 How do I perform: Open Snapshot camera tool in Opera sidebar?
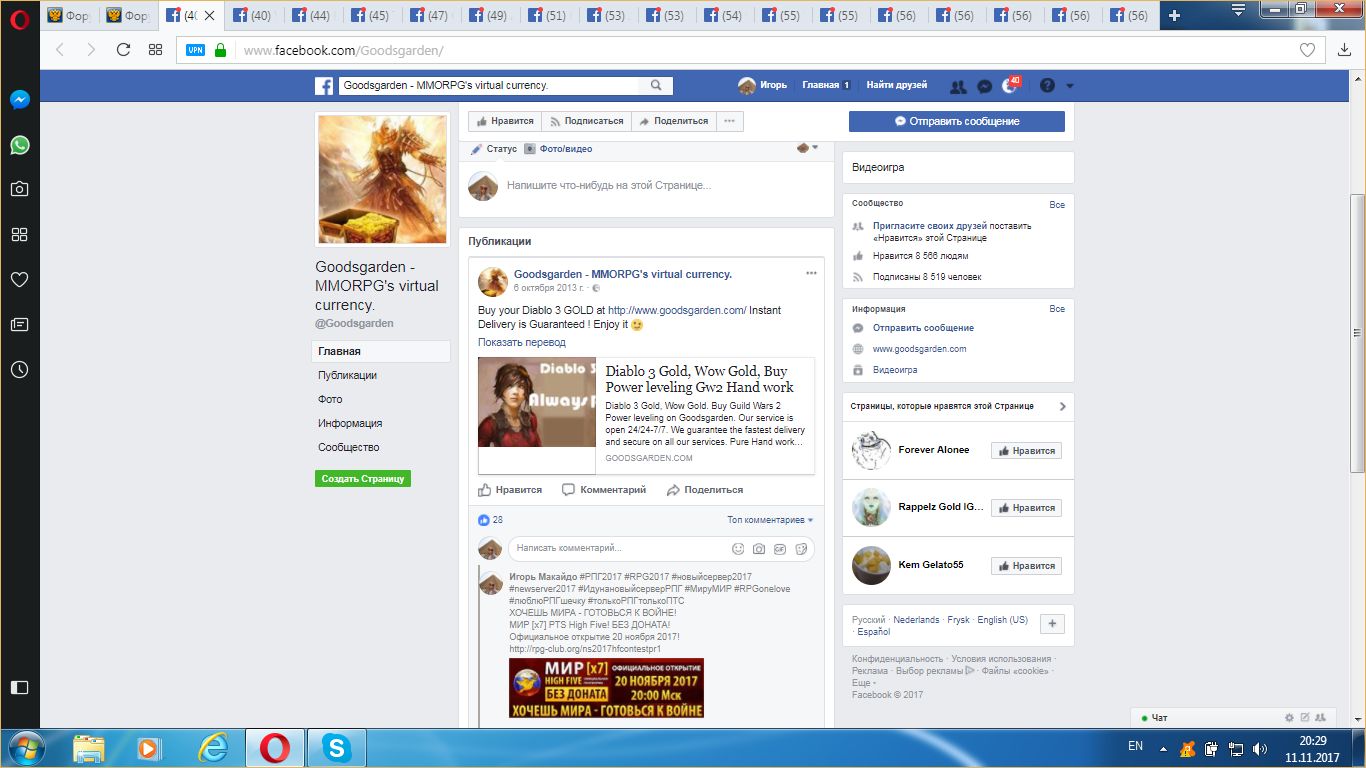pyautogui.click(x=19, y=189)
